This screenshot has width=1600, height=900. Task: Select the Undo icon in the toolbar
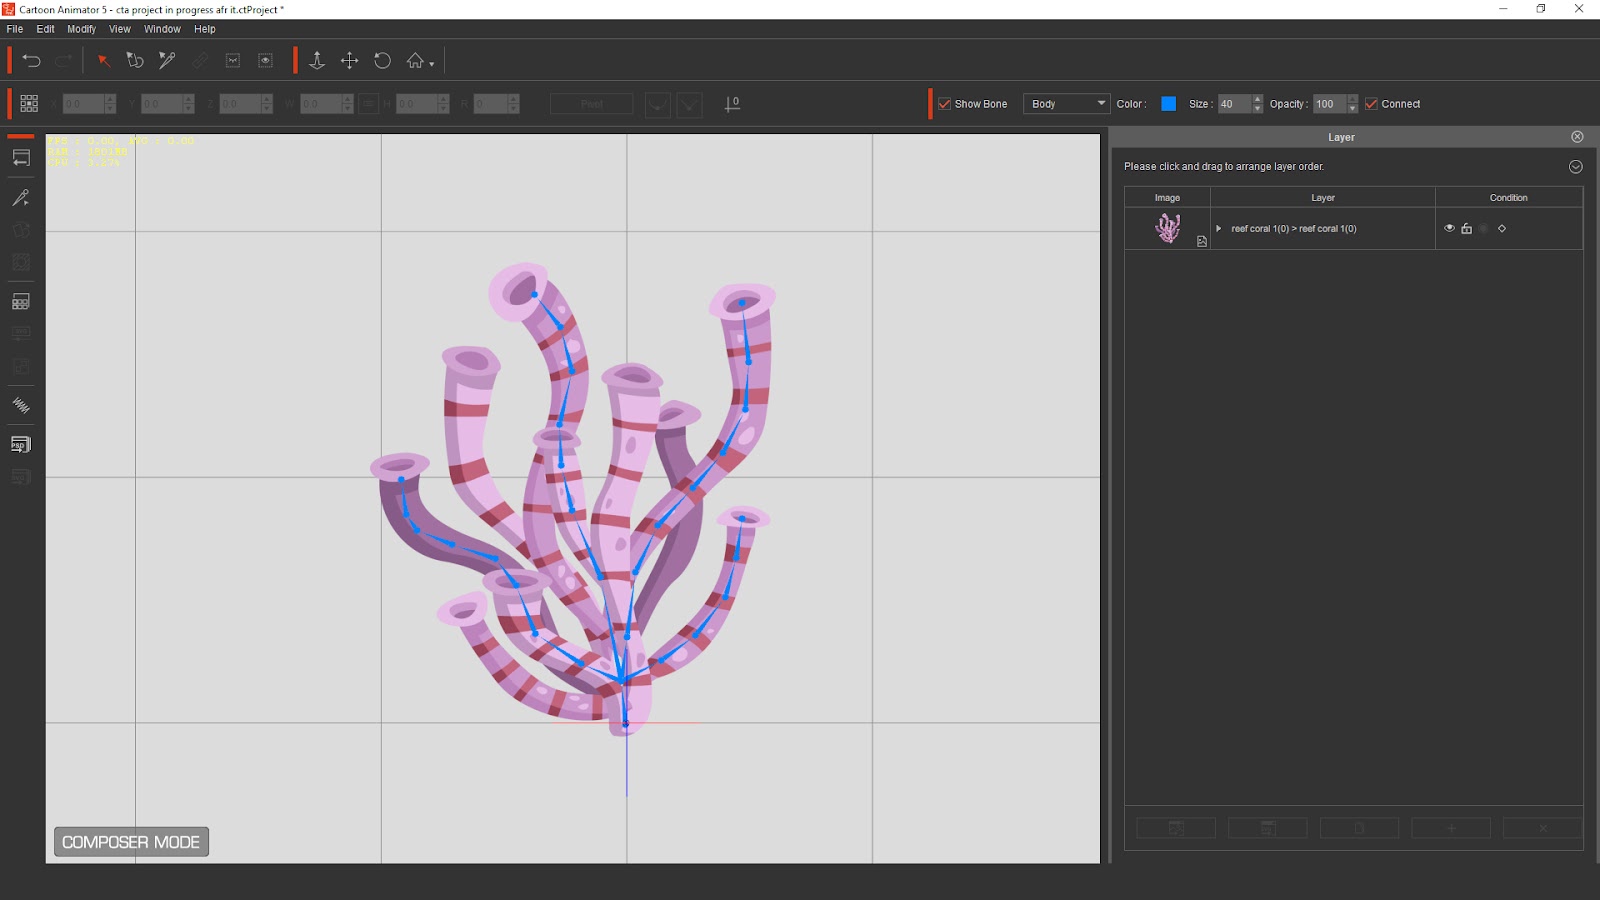tap(32, 60)
